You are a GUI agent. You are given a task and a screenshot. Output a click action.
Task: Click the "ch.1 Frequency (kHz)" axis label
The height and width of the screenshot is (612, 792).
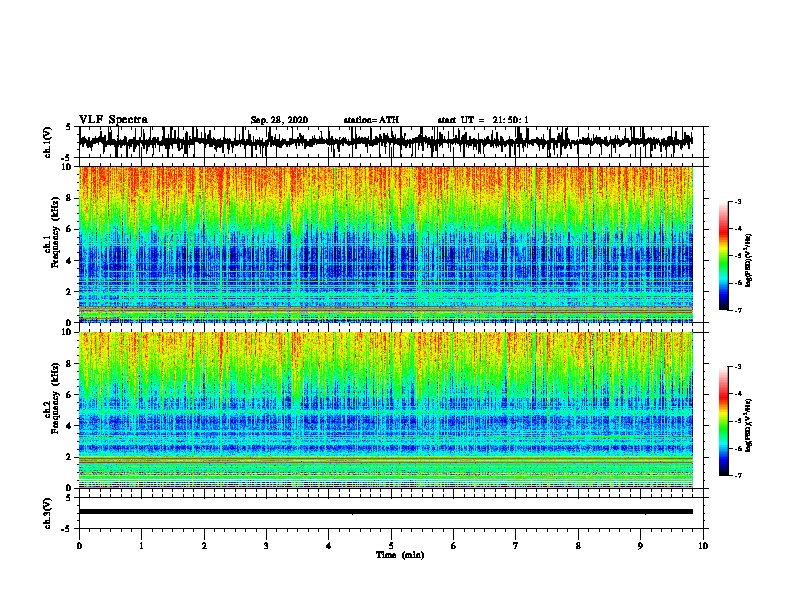click(x=54, y=233)
